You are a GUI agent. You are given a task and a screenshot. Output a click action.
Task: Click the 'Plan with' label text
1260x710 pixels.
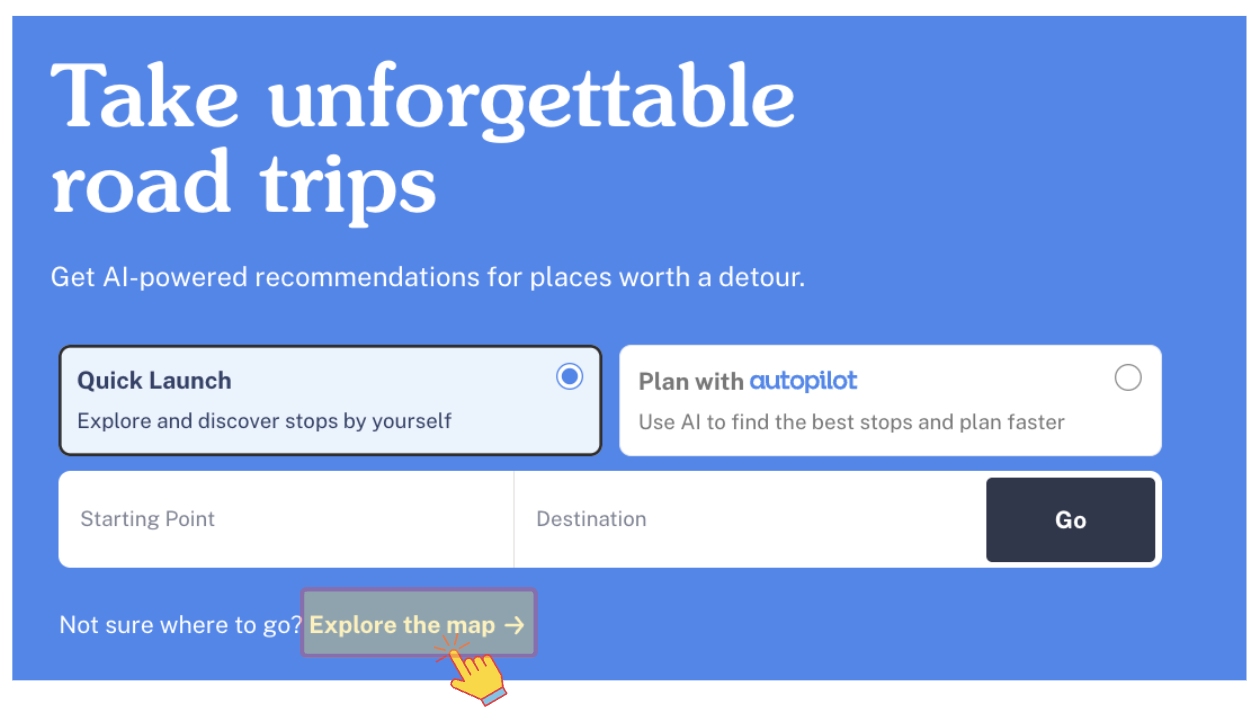(x=691, y=381)
